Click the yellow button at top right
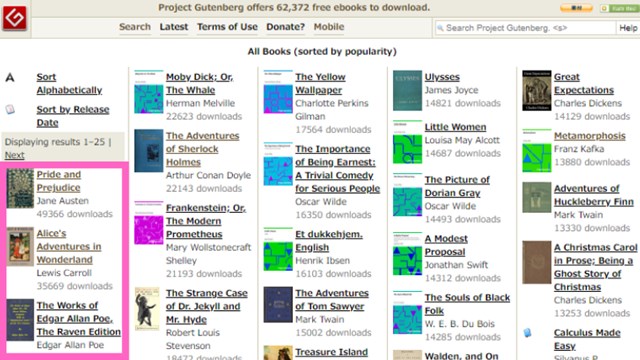This screenshot has height=360, width=640. tap(576, 8)
